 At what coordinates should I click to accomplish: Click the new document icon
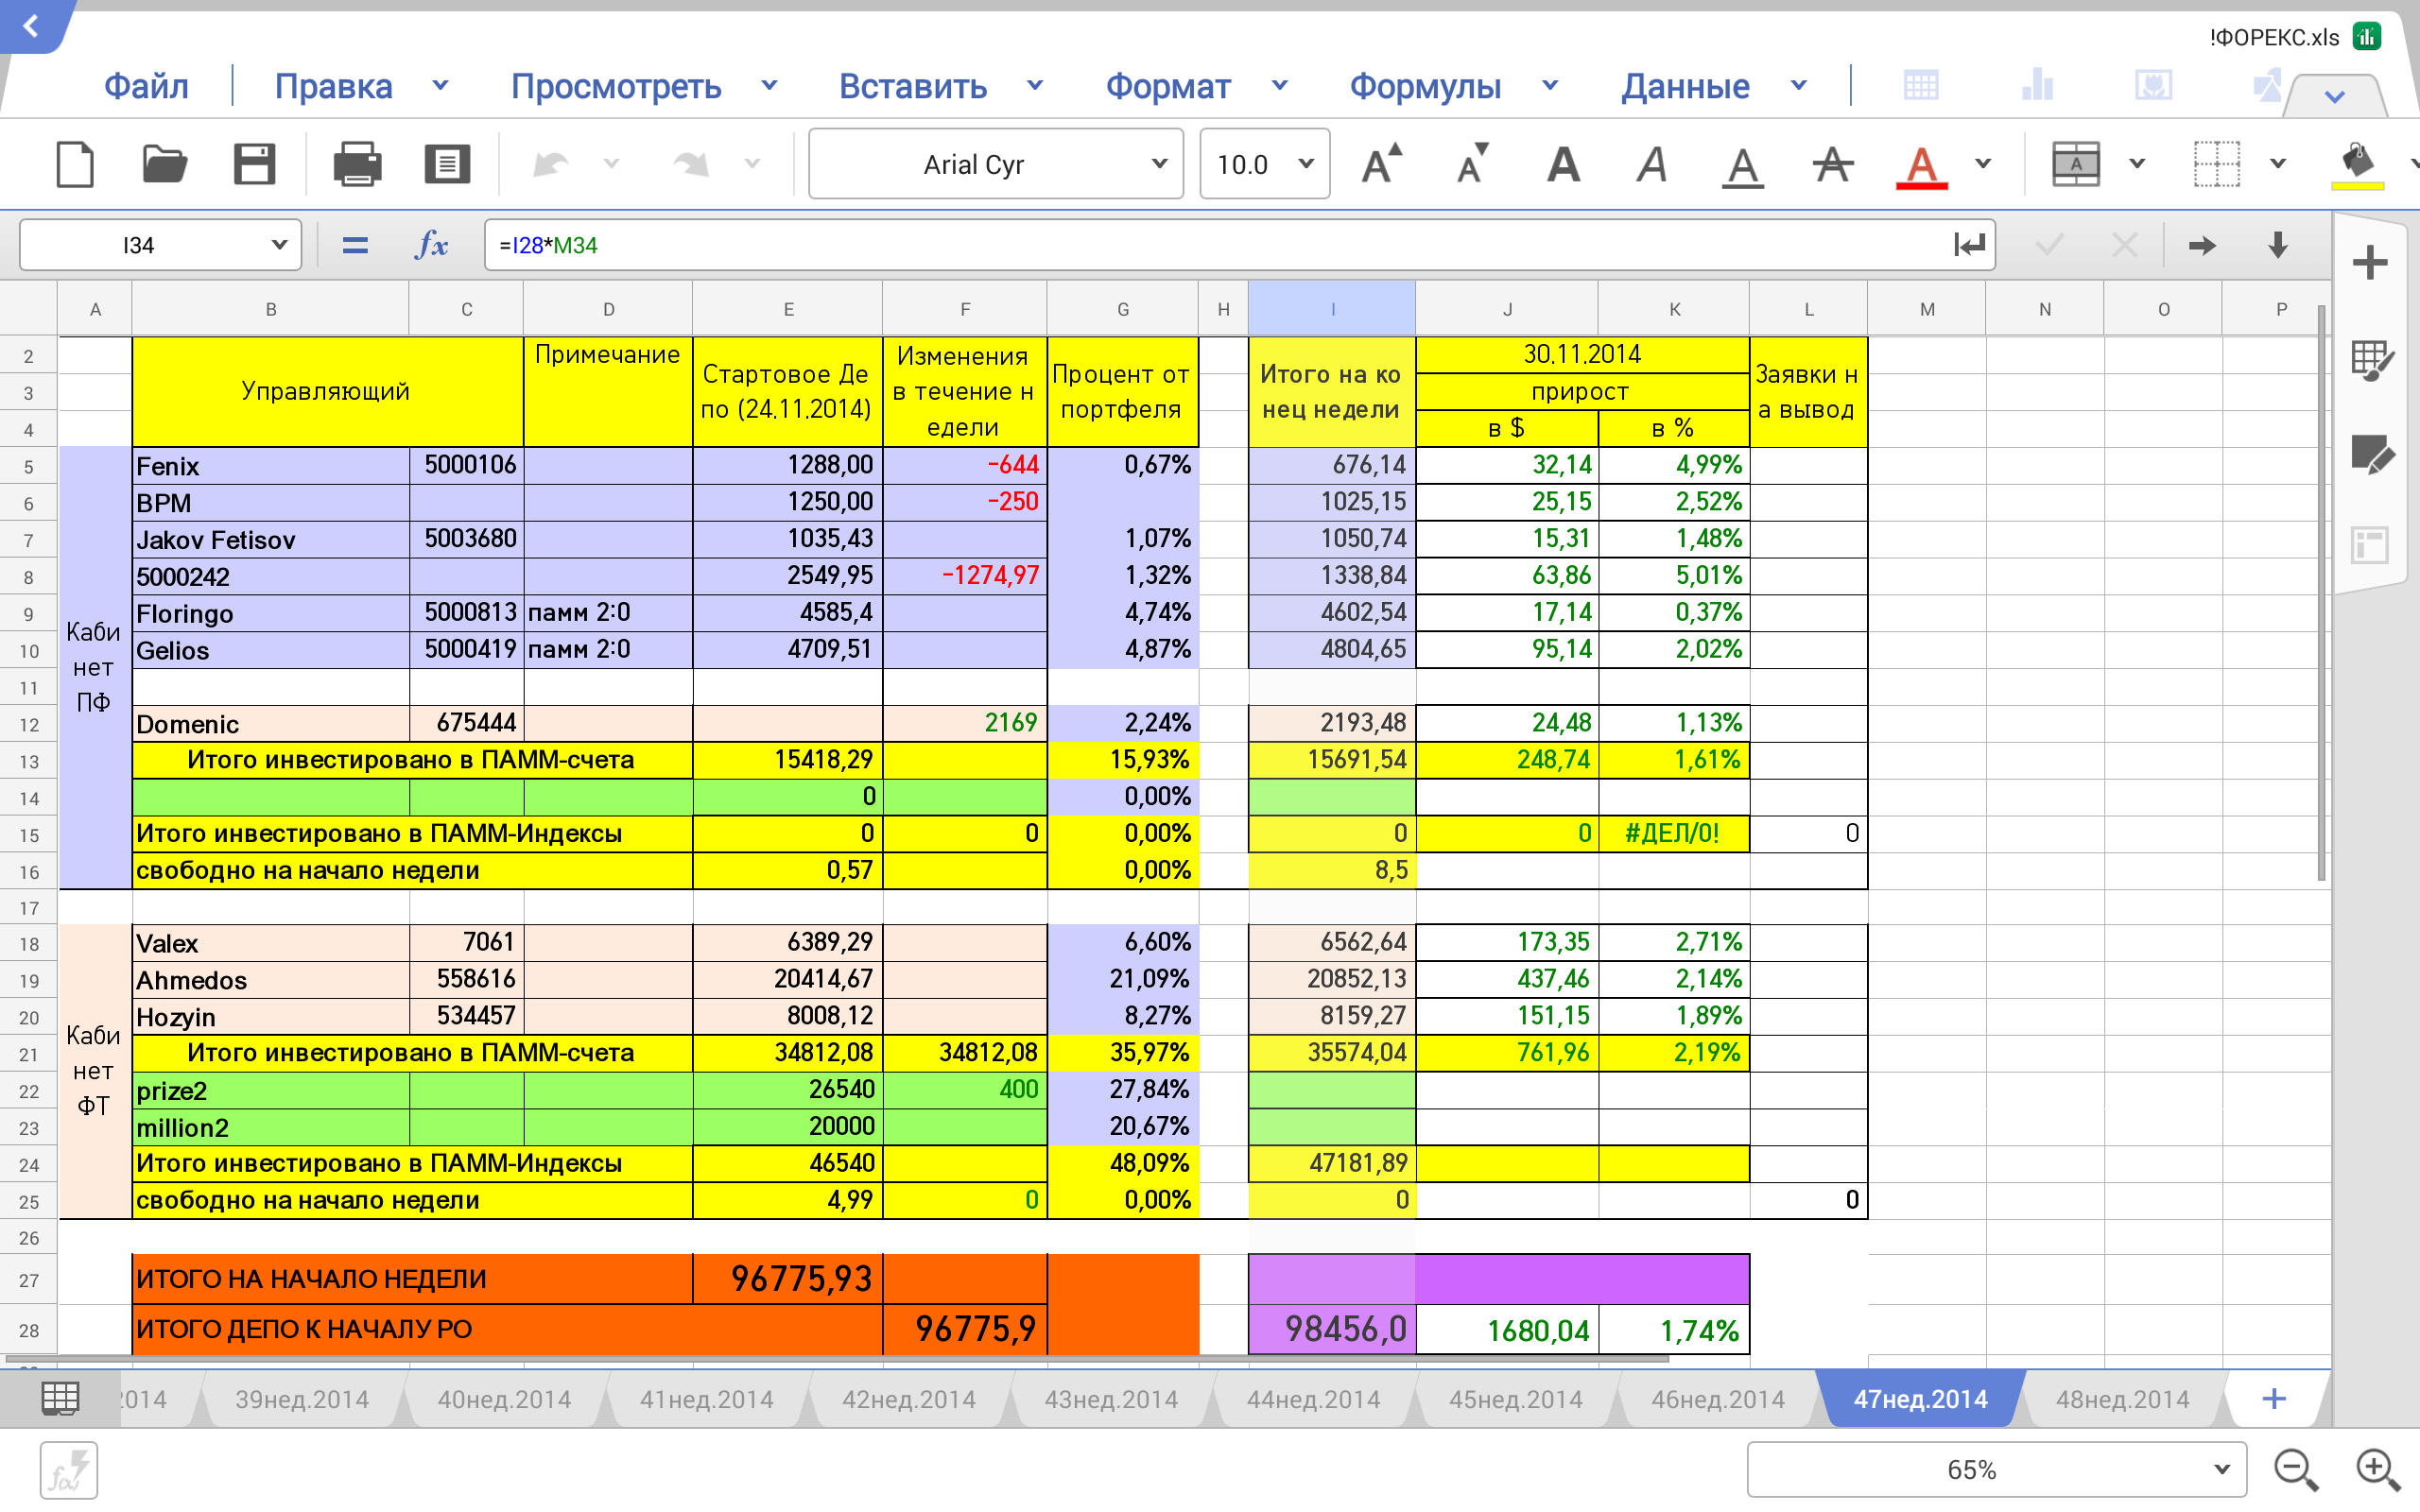tap(75, 164)
